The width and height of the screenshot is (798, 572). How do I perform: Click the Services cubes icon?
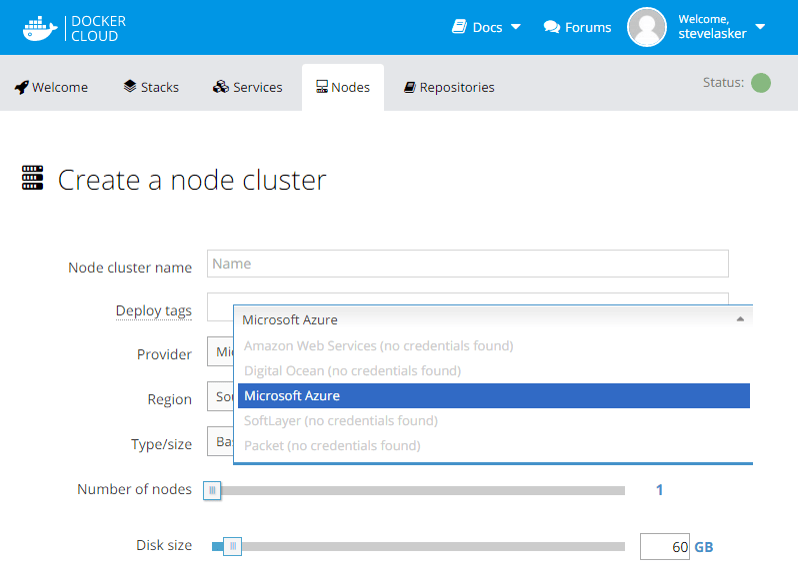221,87
